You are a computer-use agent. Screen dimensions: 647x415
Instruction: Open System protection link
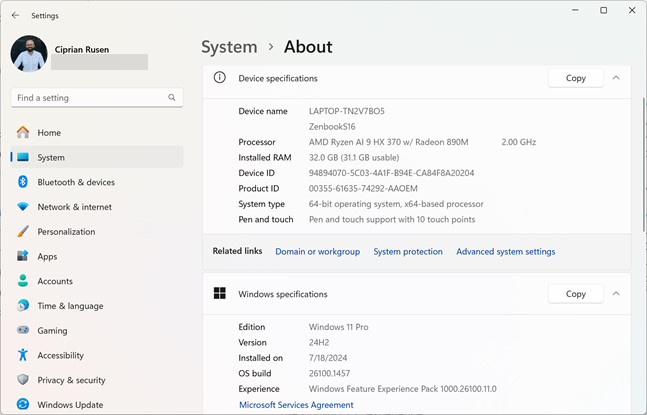(x=408, y=252)
